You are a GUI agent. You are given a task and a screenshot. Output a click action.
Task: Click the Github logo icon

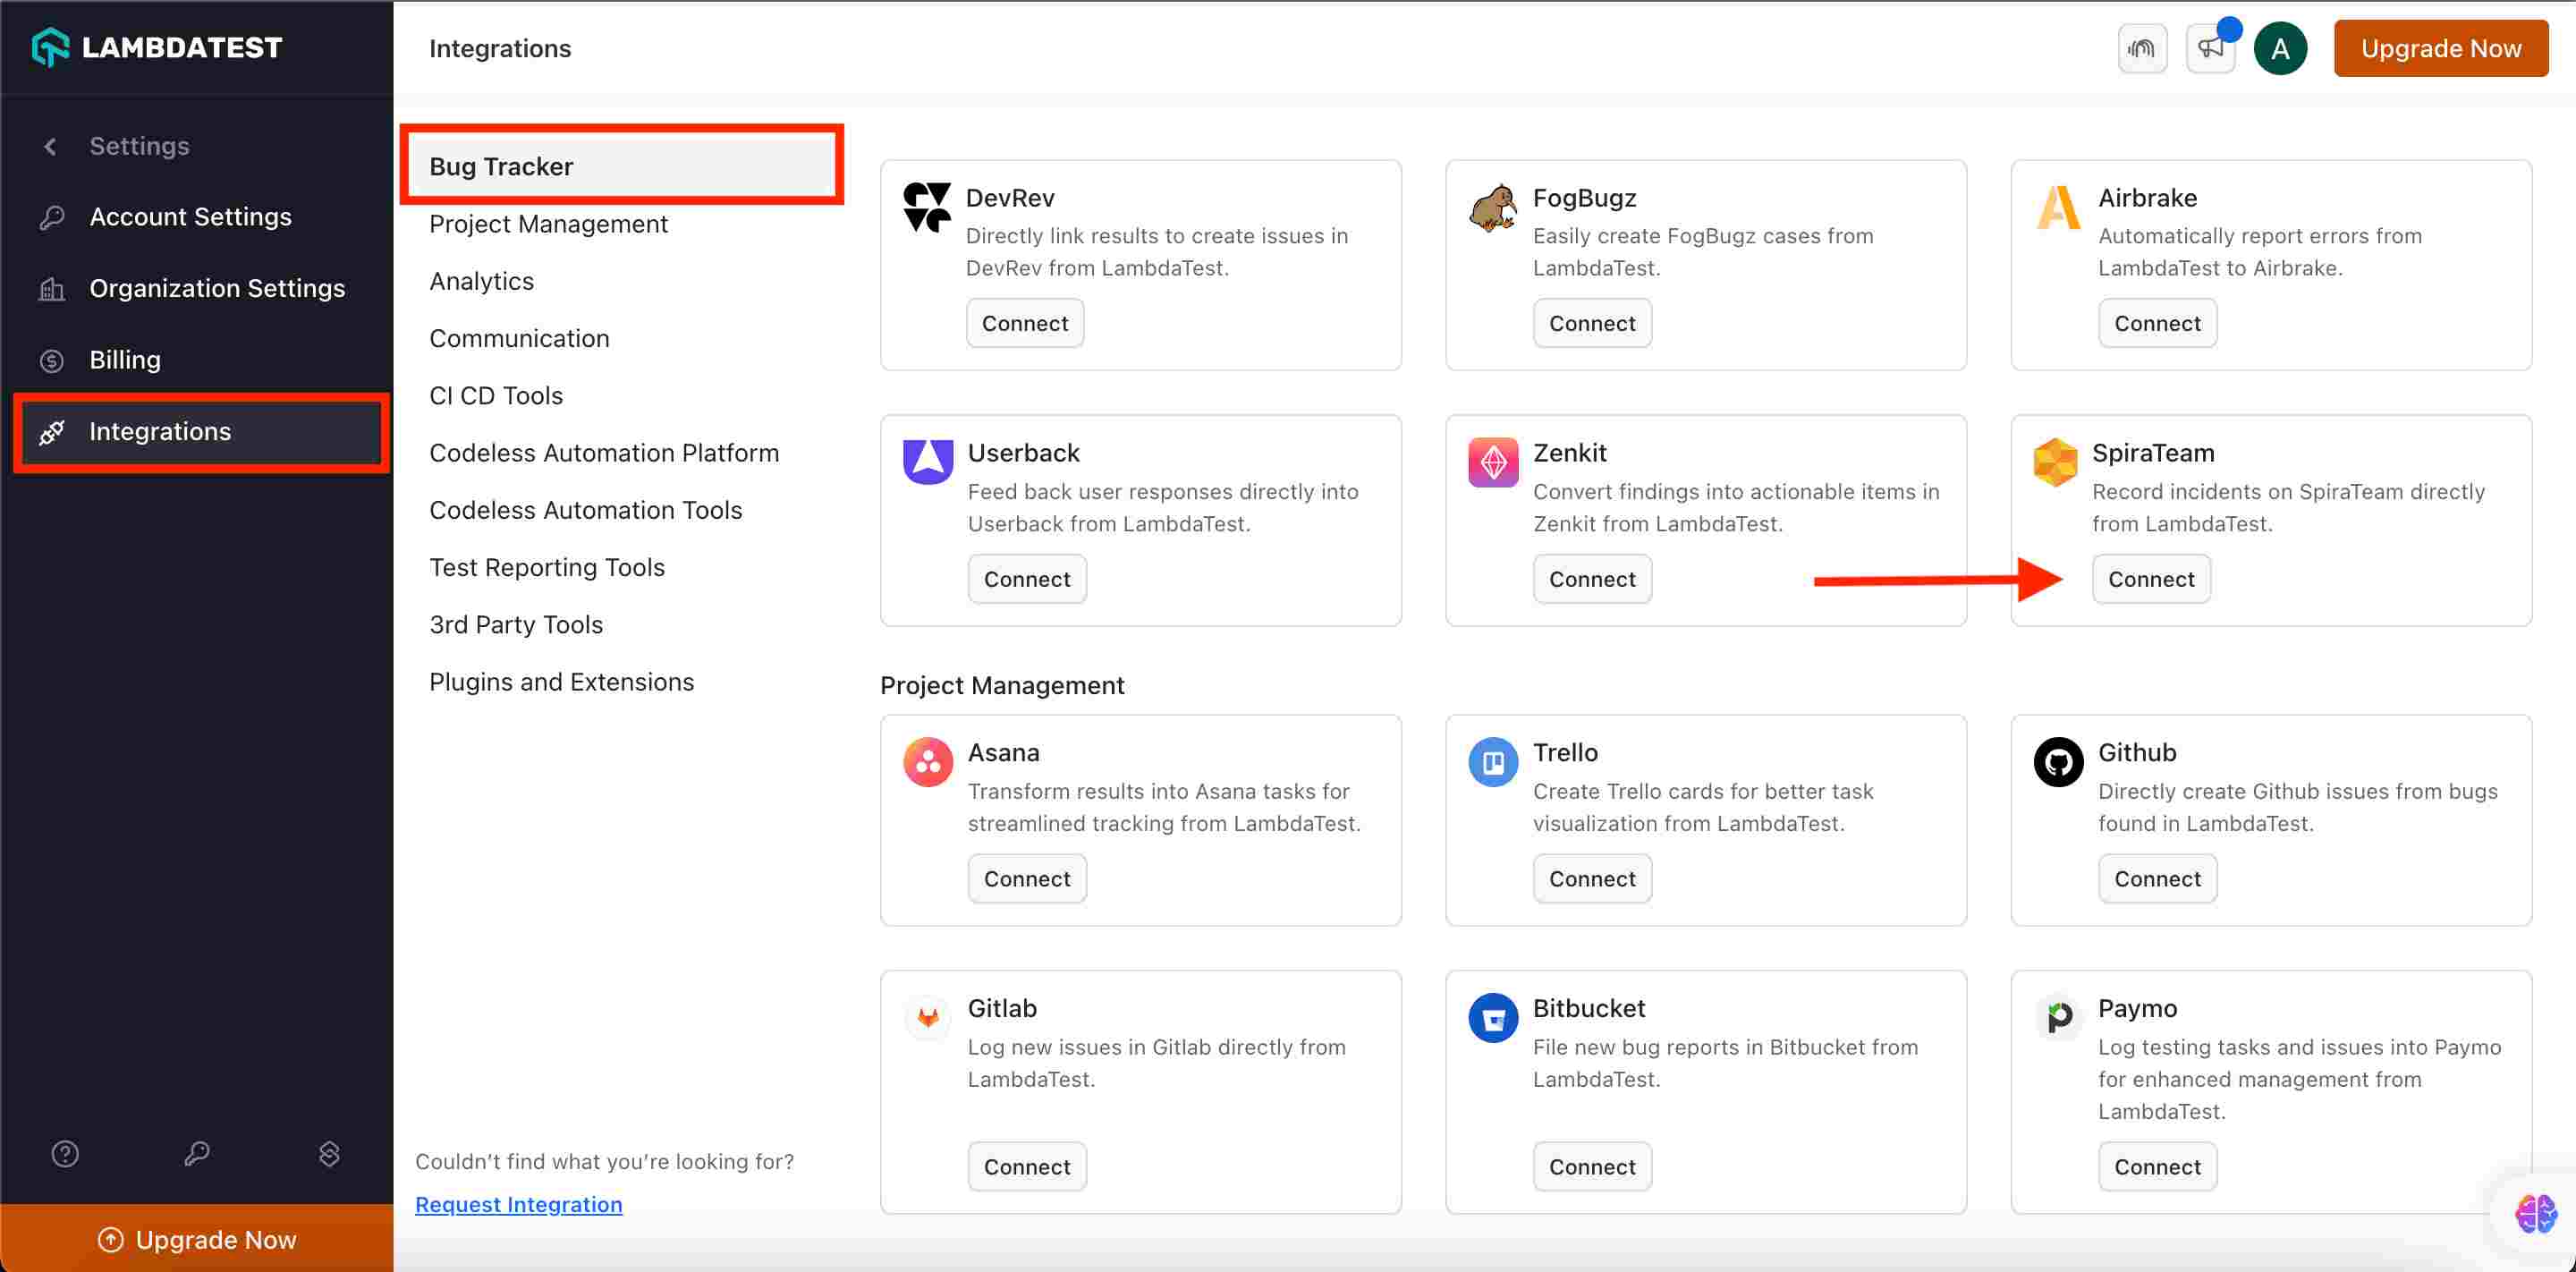coord(2058,762)
